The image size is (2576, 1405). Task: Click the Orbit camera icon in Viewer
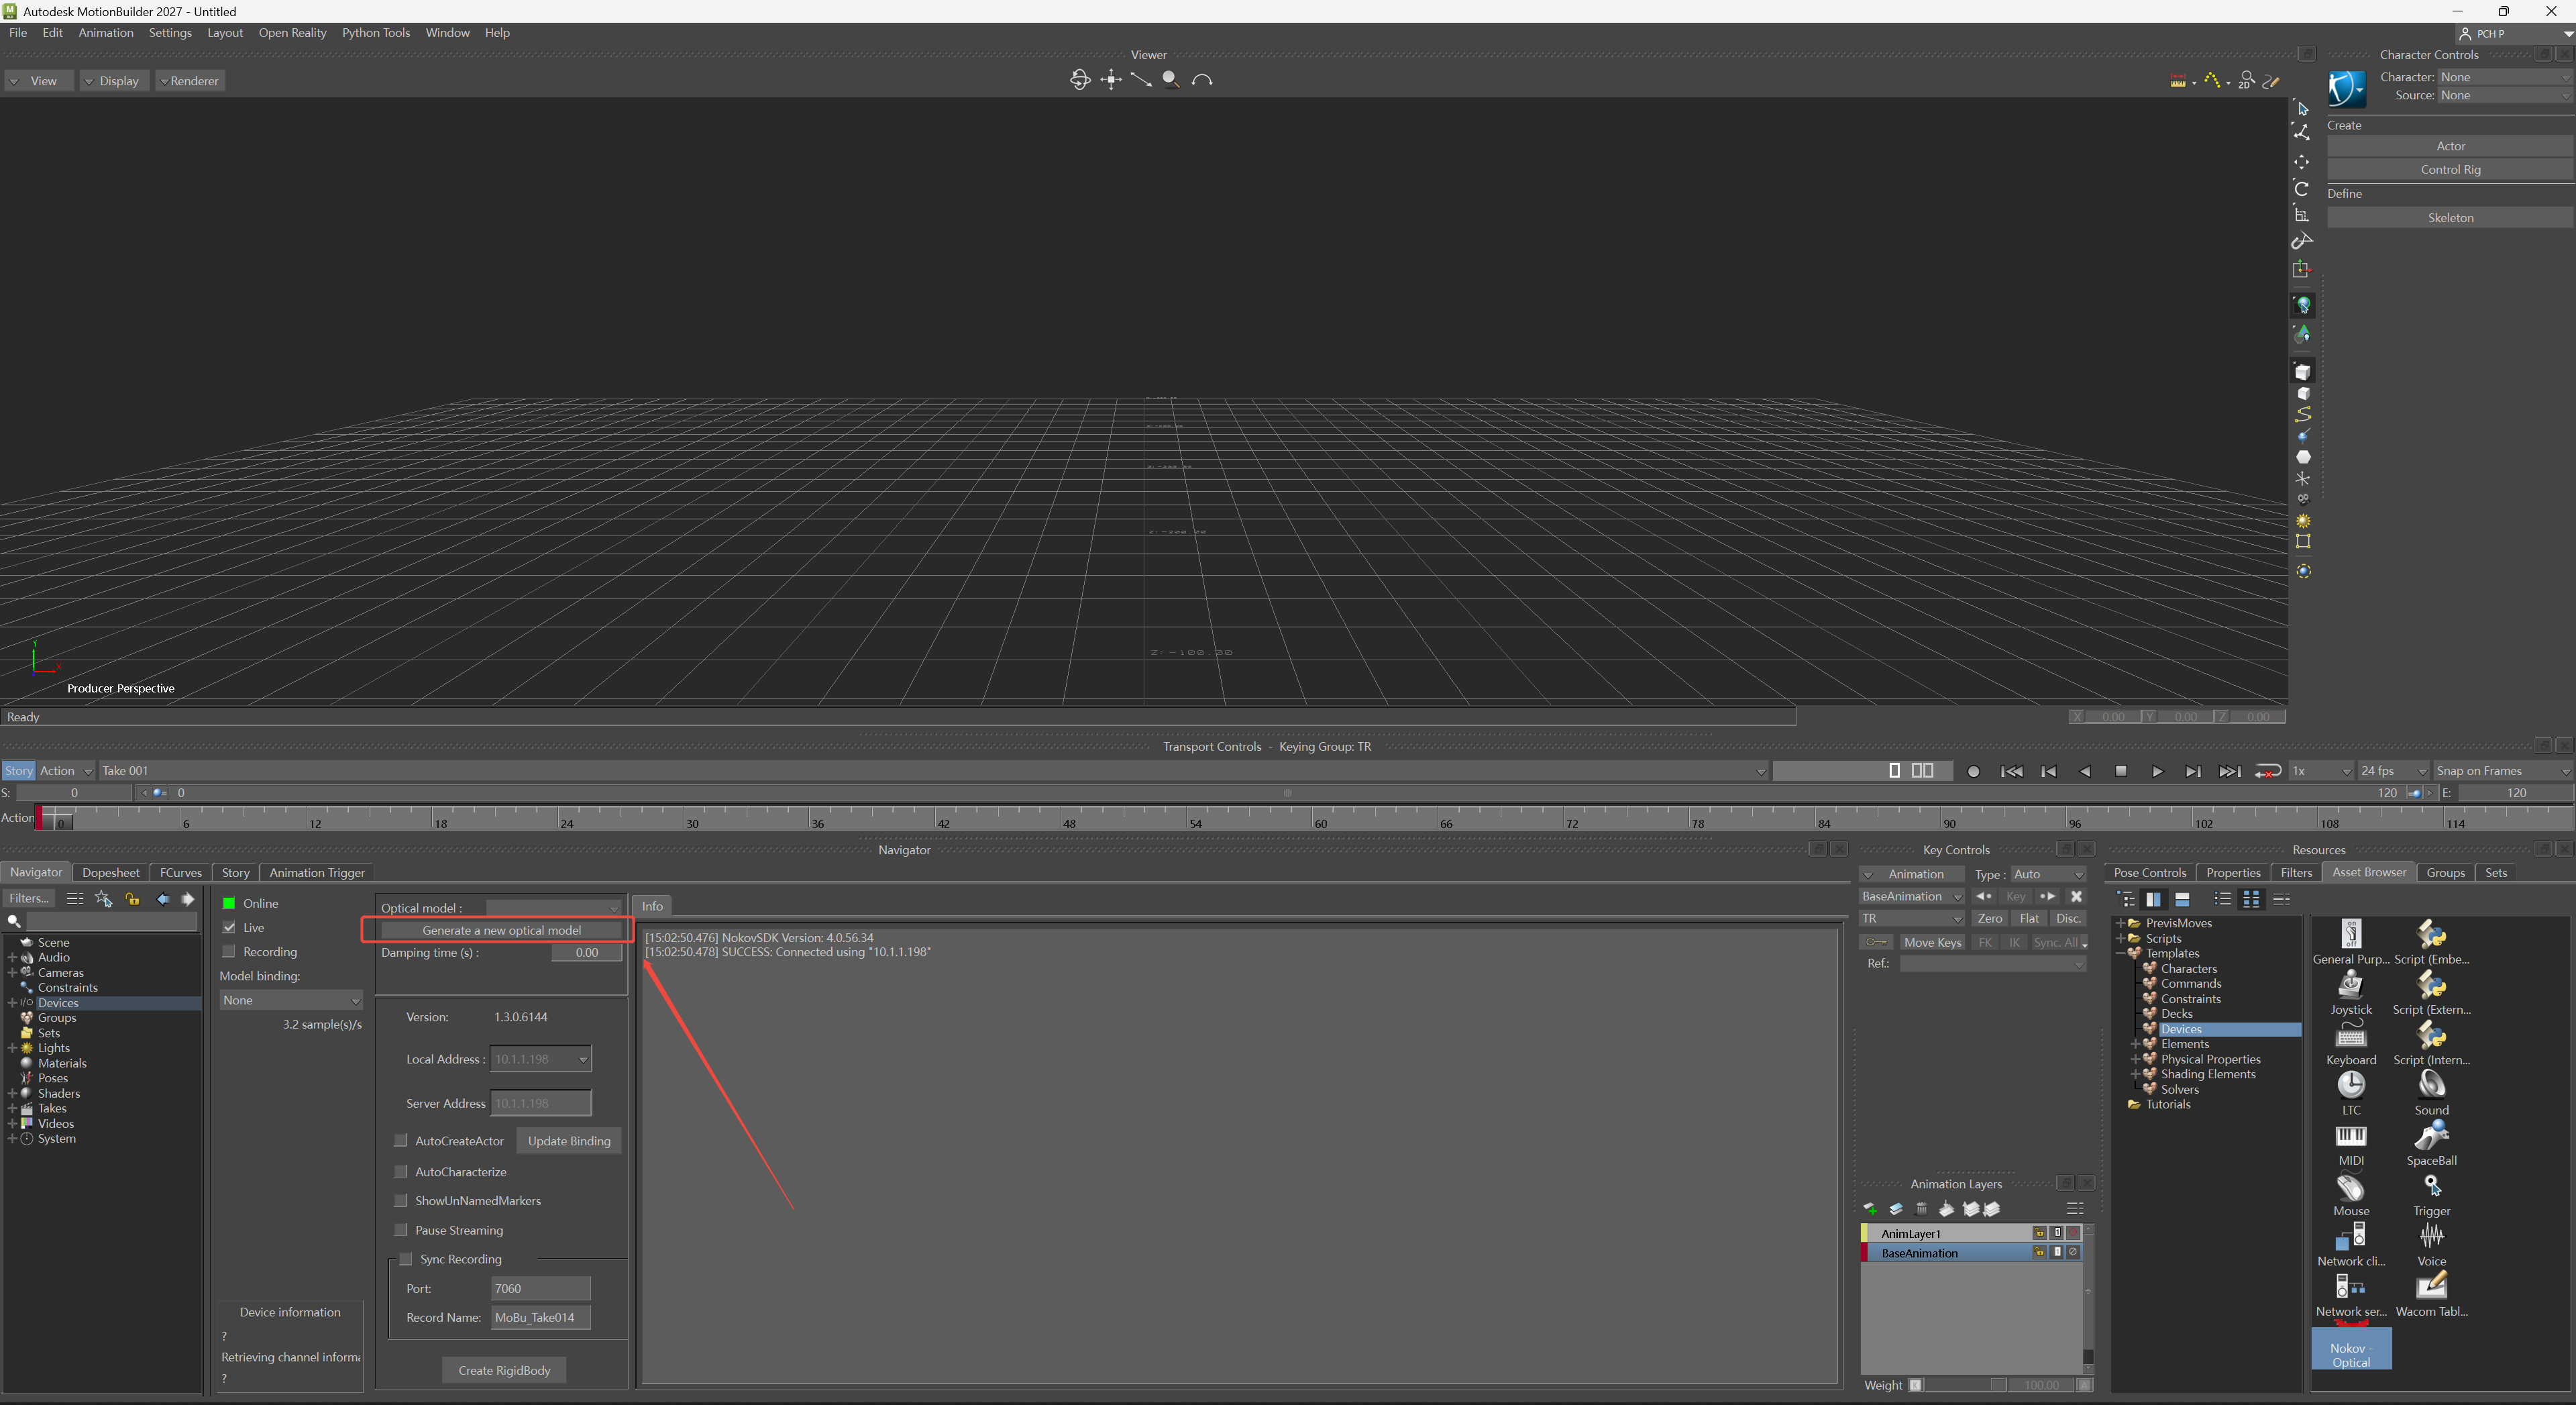tap(1080, 80)
